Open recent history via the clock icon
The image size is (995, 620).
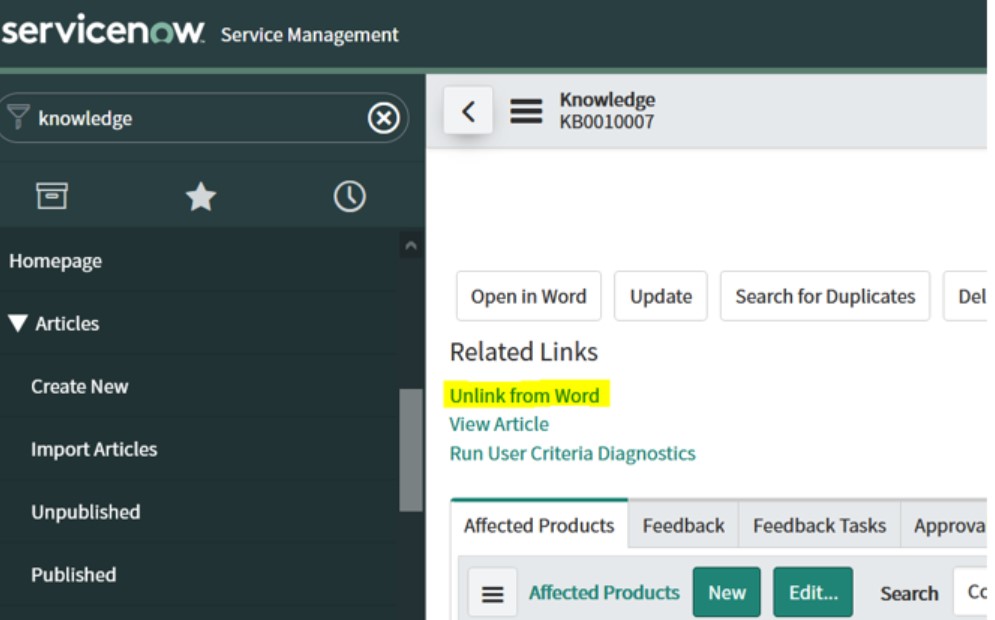[347, 196]
